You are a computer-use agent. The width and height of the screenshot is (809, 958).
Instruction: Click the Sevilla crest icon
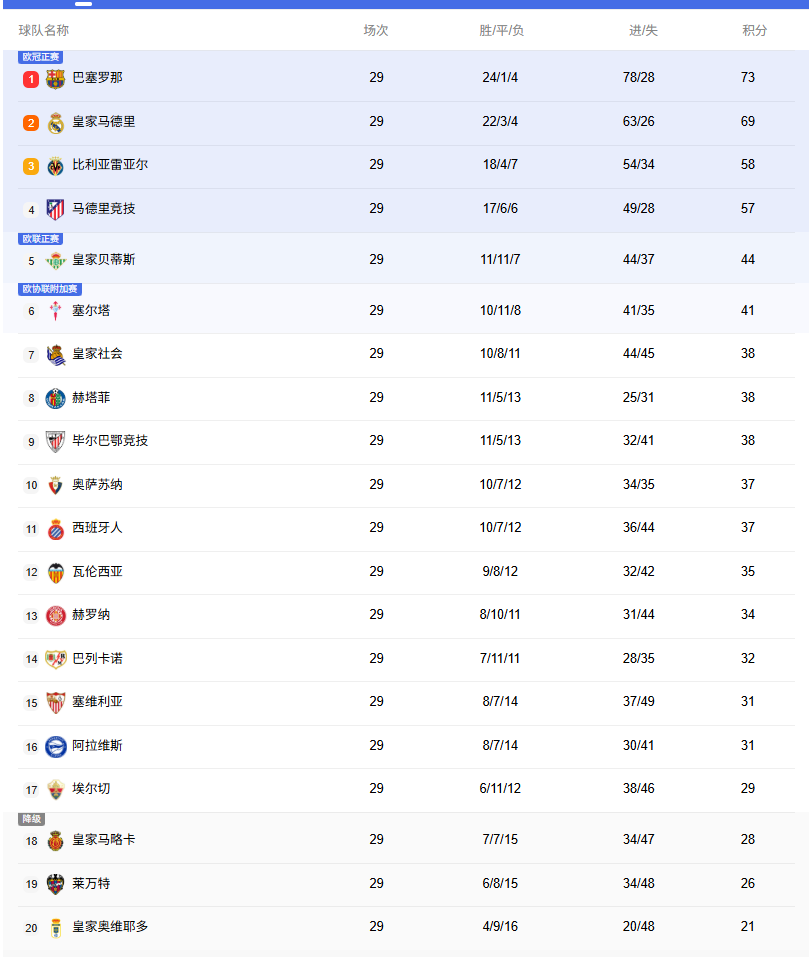coord(55,702)
